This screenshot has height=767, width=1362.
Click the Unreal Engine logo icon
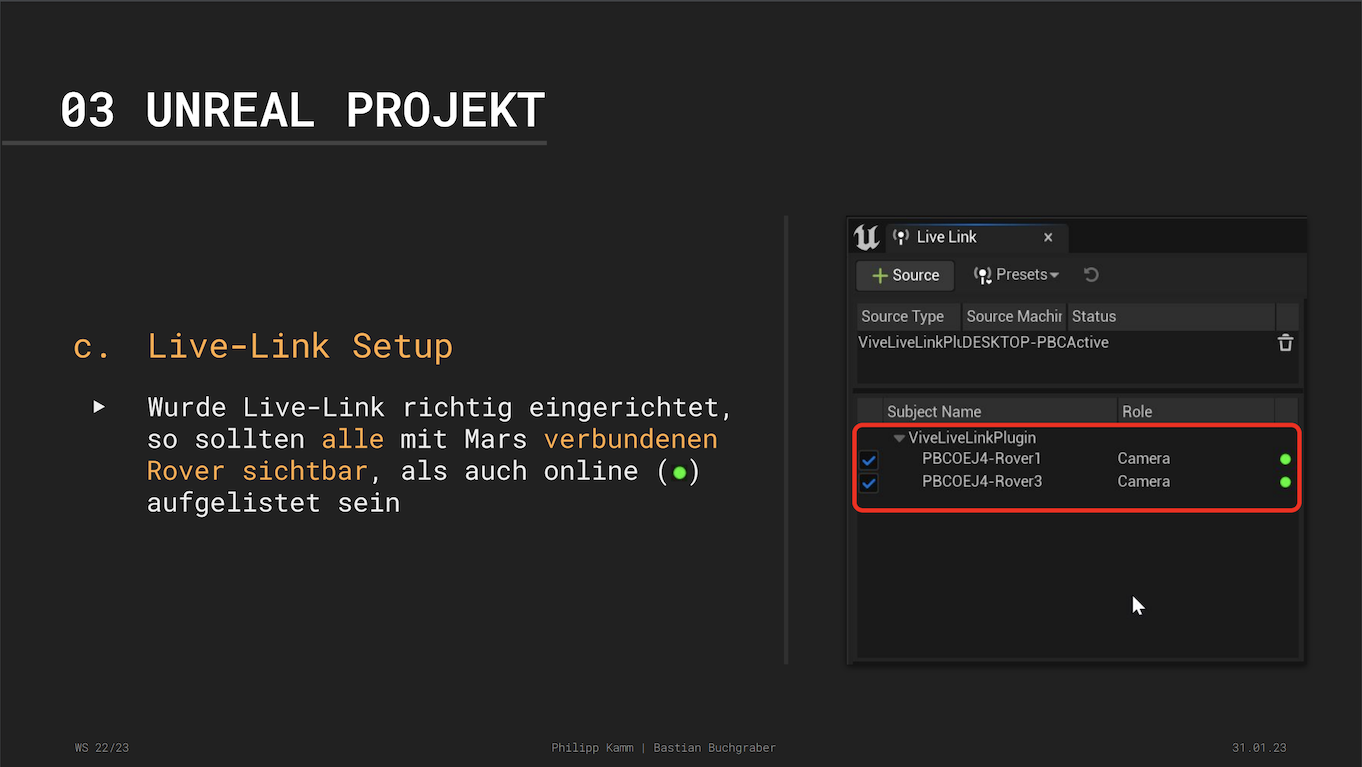(866, 238)
